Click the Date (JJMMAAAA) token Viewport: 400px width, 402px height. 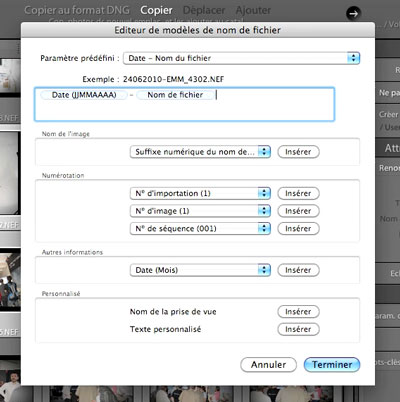tap(84, 95)
